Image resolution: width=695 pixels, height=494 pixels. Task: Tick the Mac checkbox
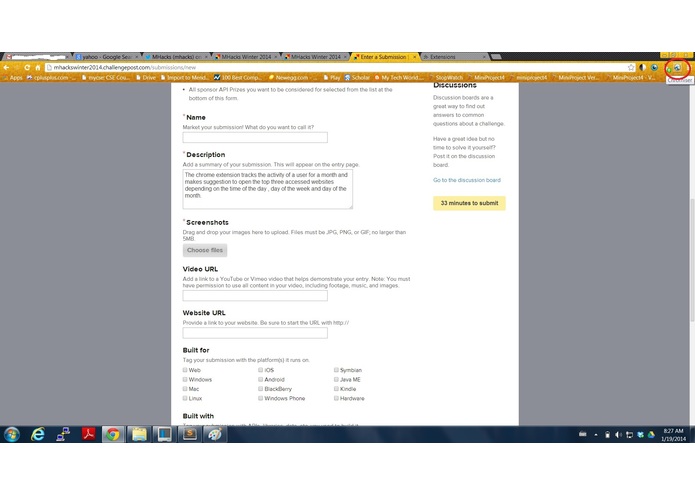[185, 389]
